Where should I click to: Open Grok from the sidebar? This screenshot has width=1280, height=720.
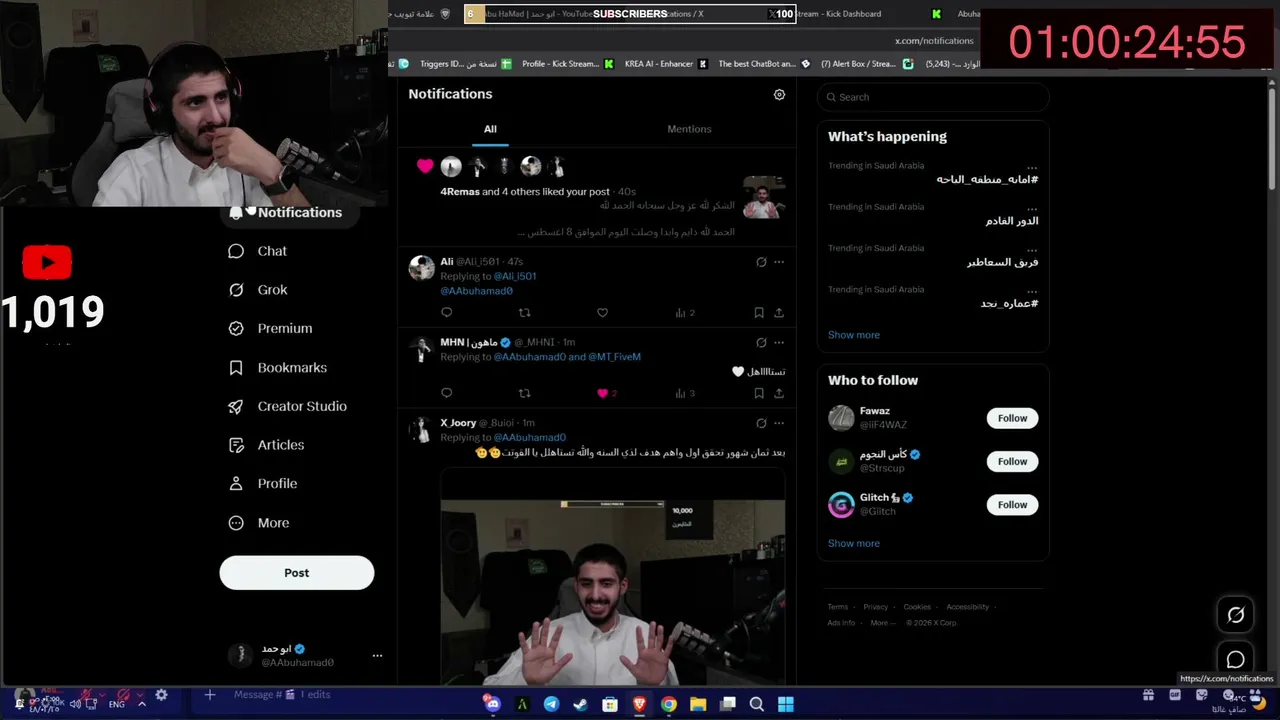(258, 290)
